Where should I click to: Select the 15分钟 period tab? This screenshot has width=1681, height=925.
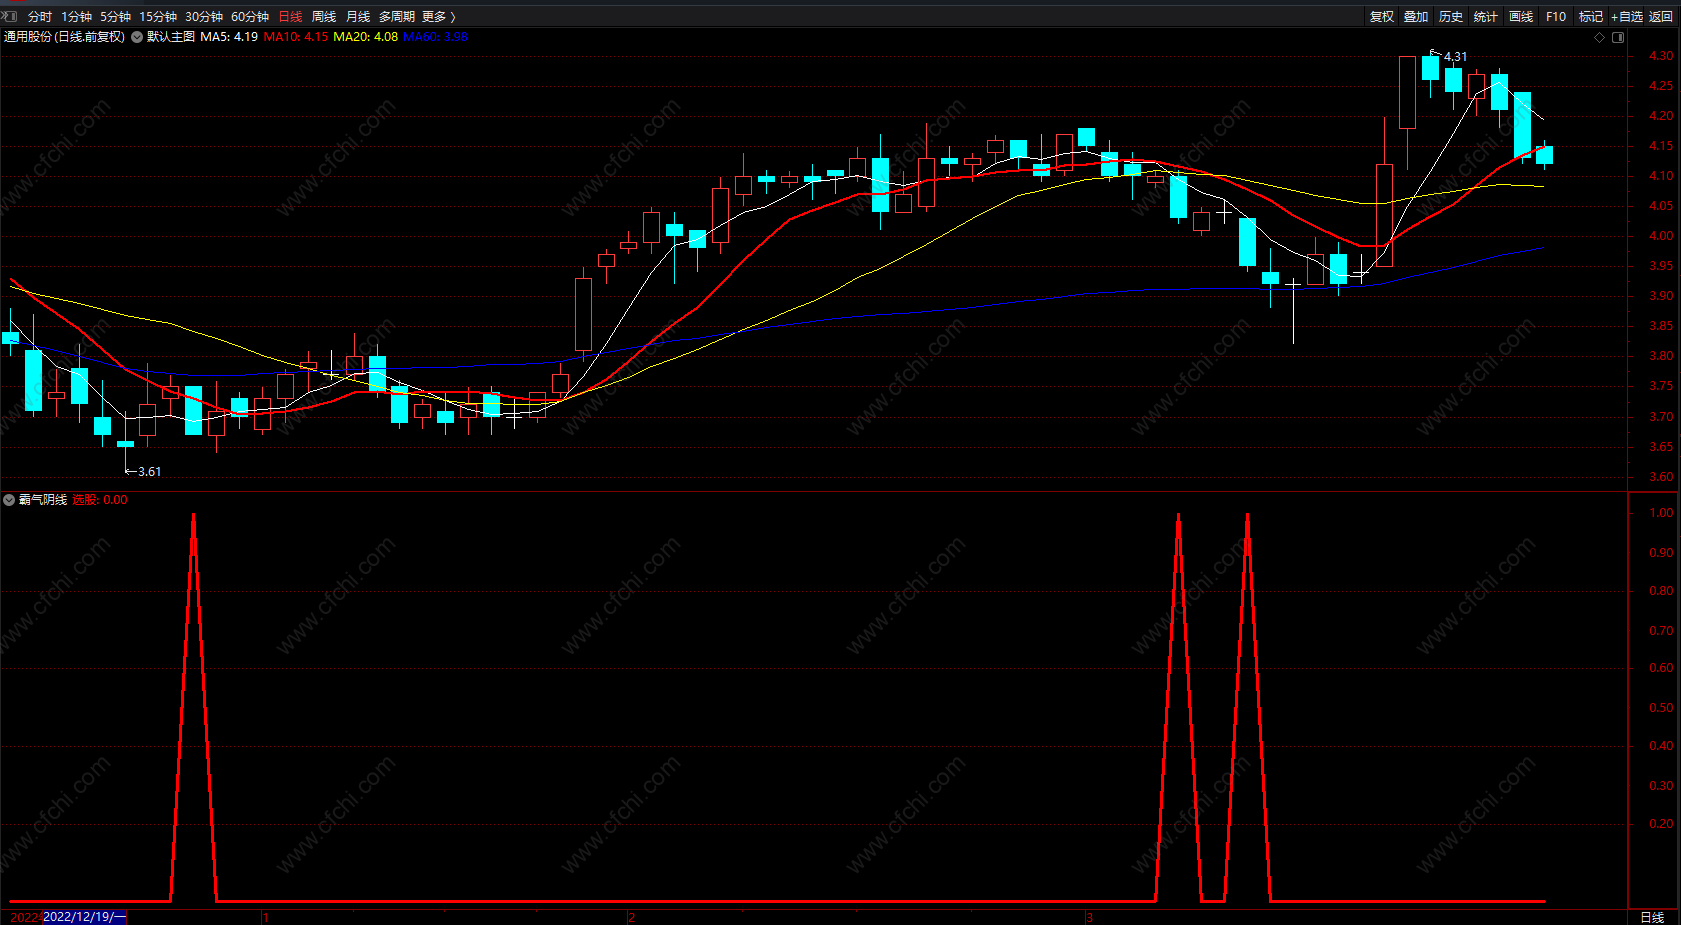tap(158, 16)
